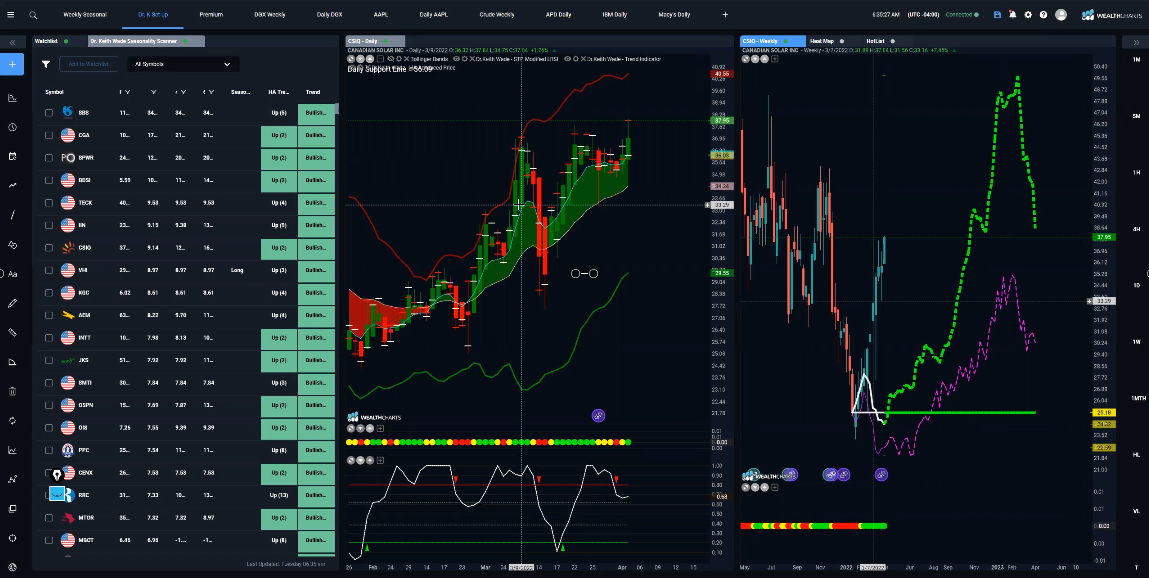Switch to Premium workspace tab
The width and height of the screenshot is (1149, 578).
[x=211, y=15]
